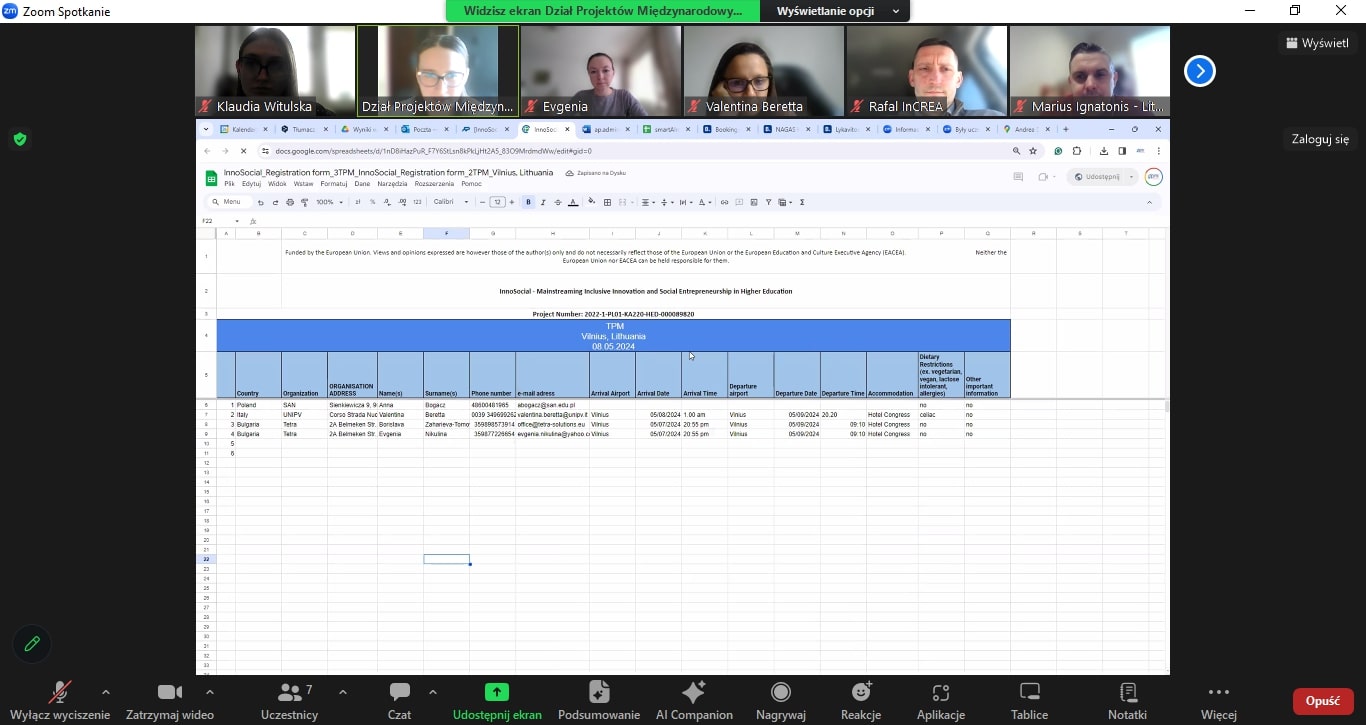Click the annotation pencil icon
Image resolution: width=1366 pixels, height=725 pixels.
click(x=32, y=644)
